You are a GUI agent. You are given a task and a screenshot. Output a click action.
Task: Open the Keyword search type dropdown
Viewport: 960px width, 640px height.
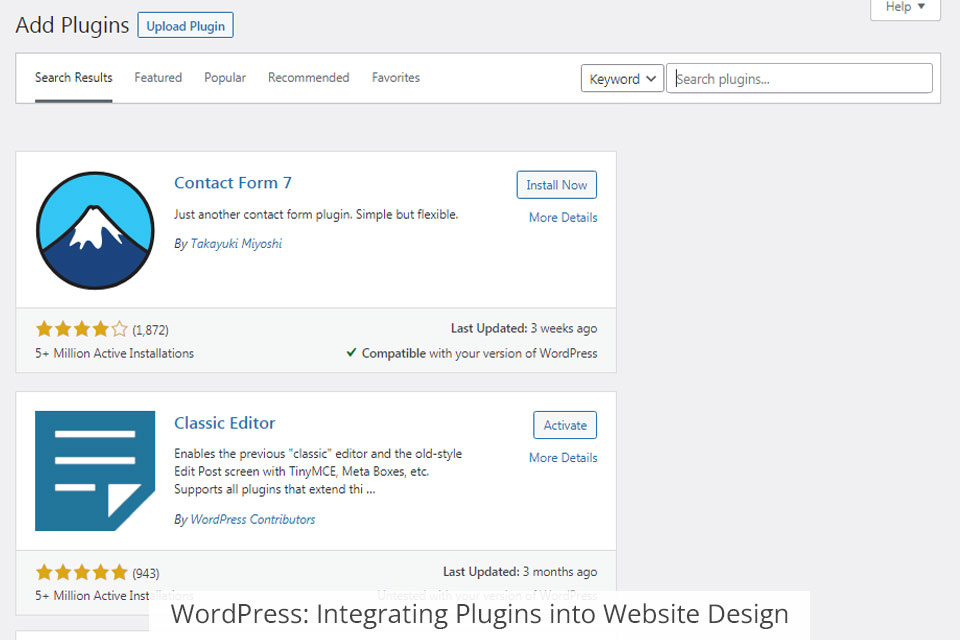[622, 79]
